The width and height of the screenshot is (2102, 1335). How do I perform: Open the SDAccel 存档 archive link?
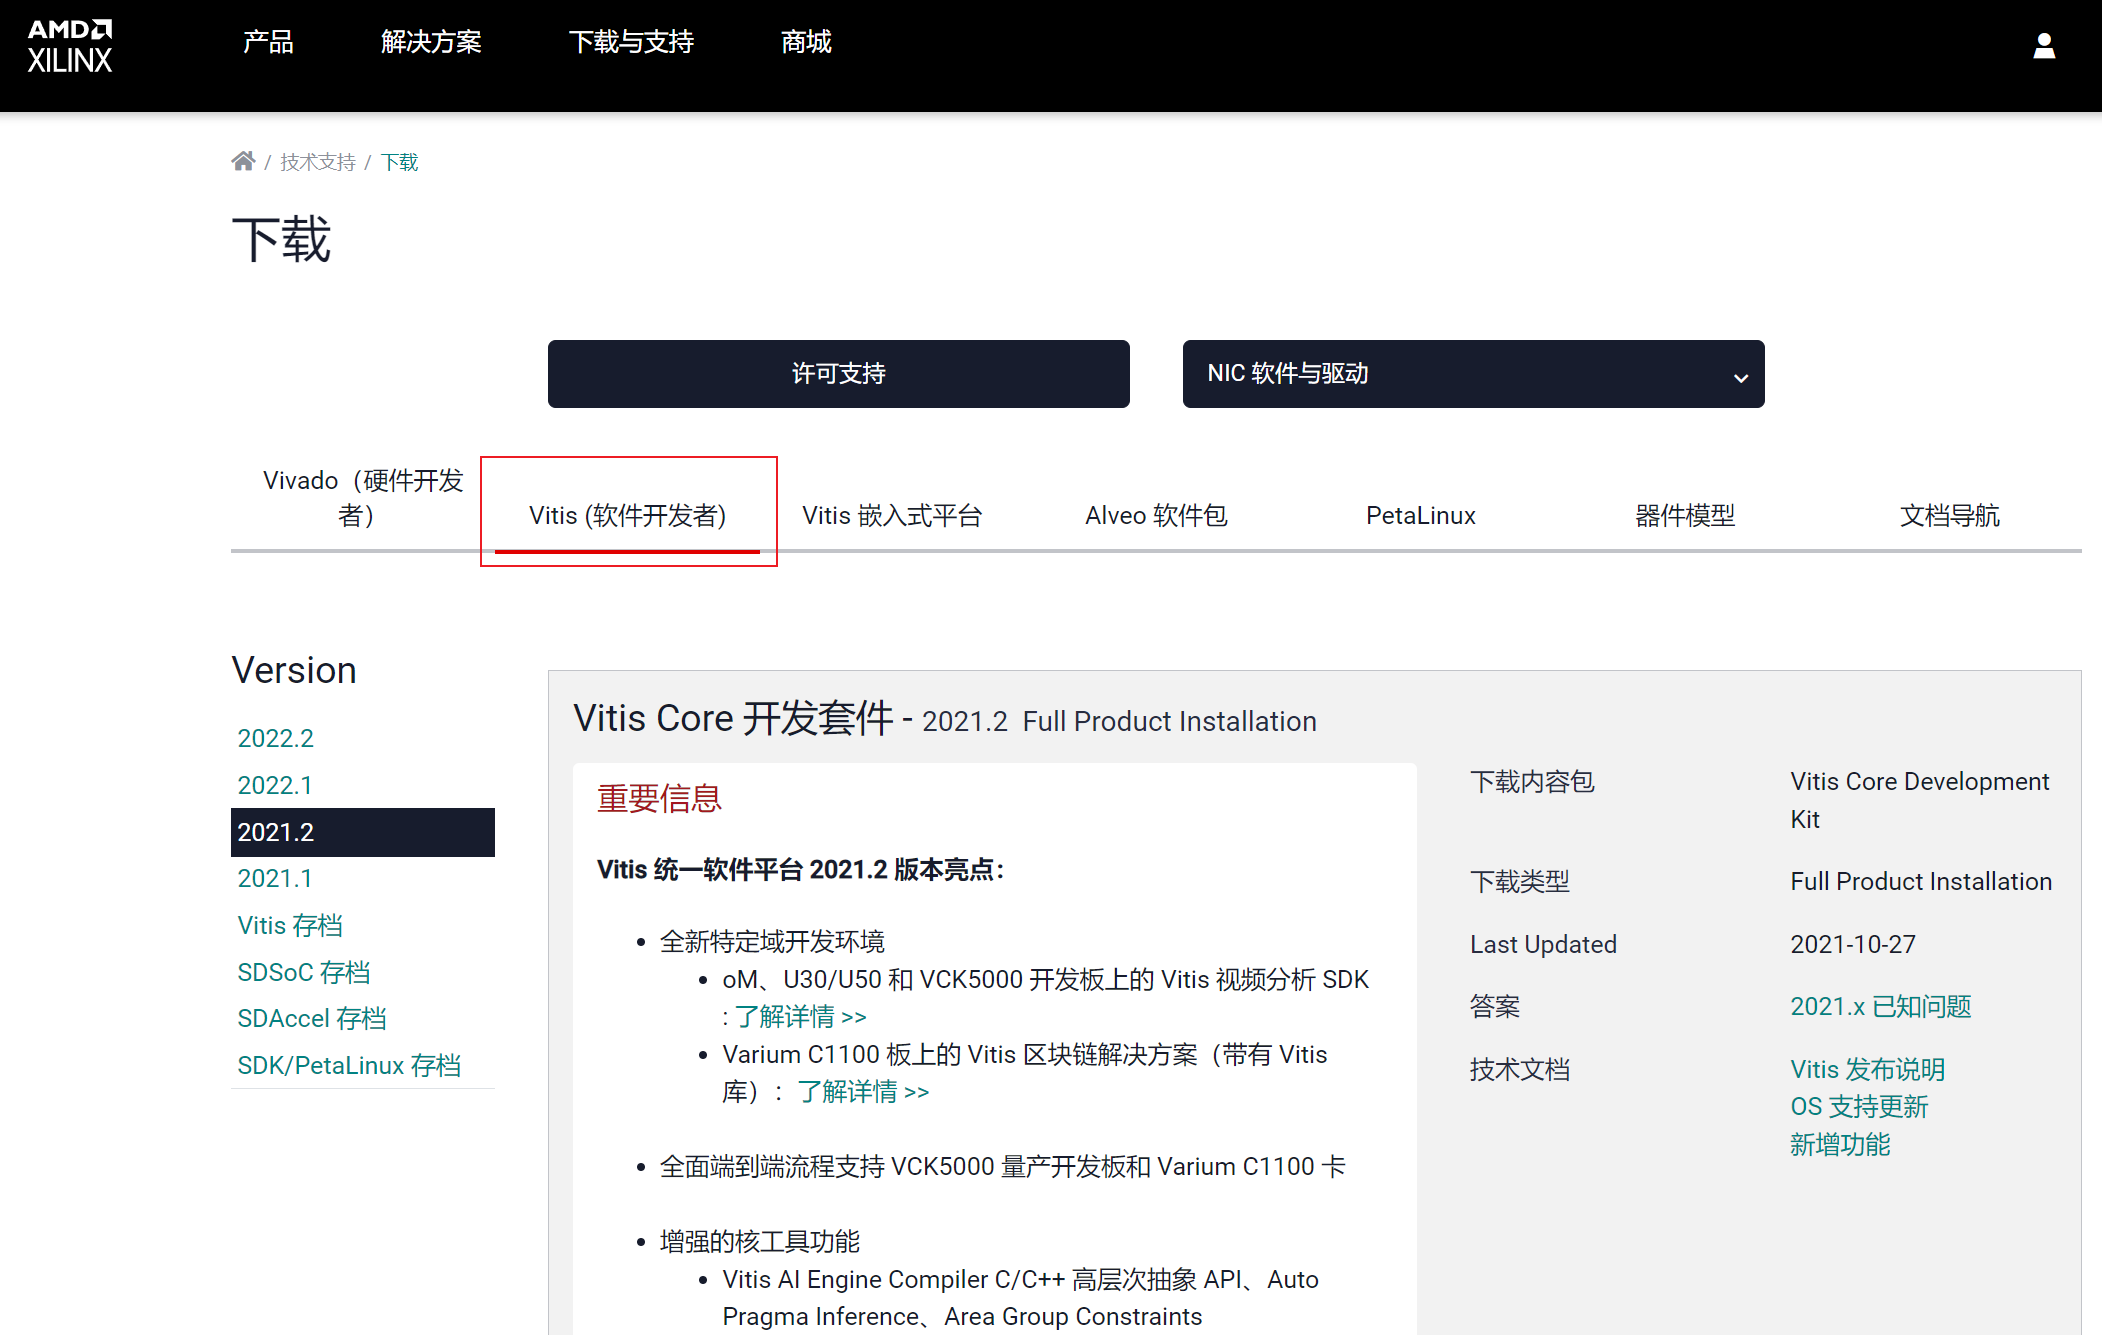(x=312, y=1018)
